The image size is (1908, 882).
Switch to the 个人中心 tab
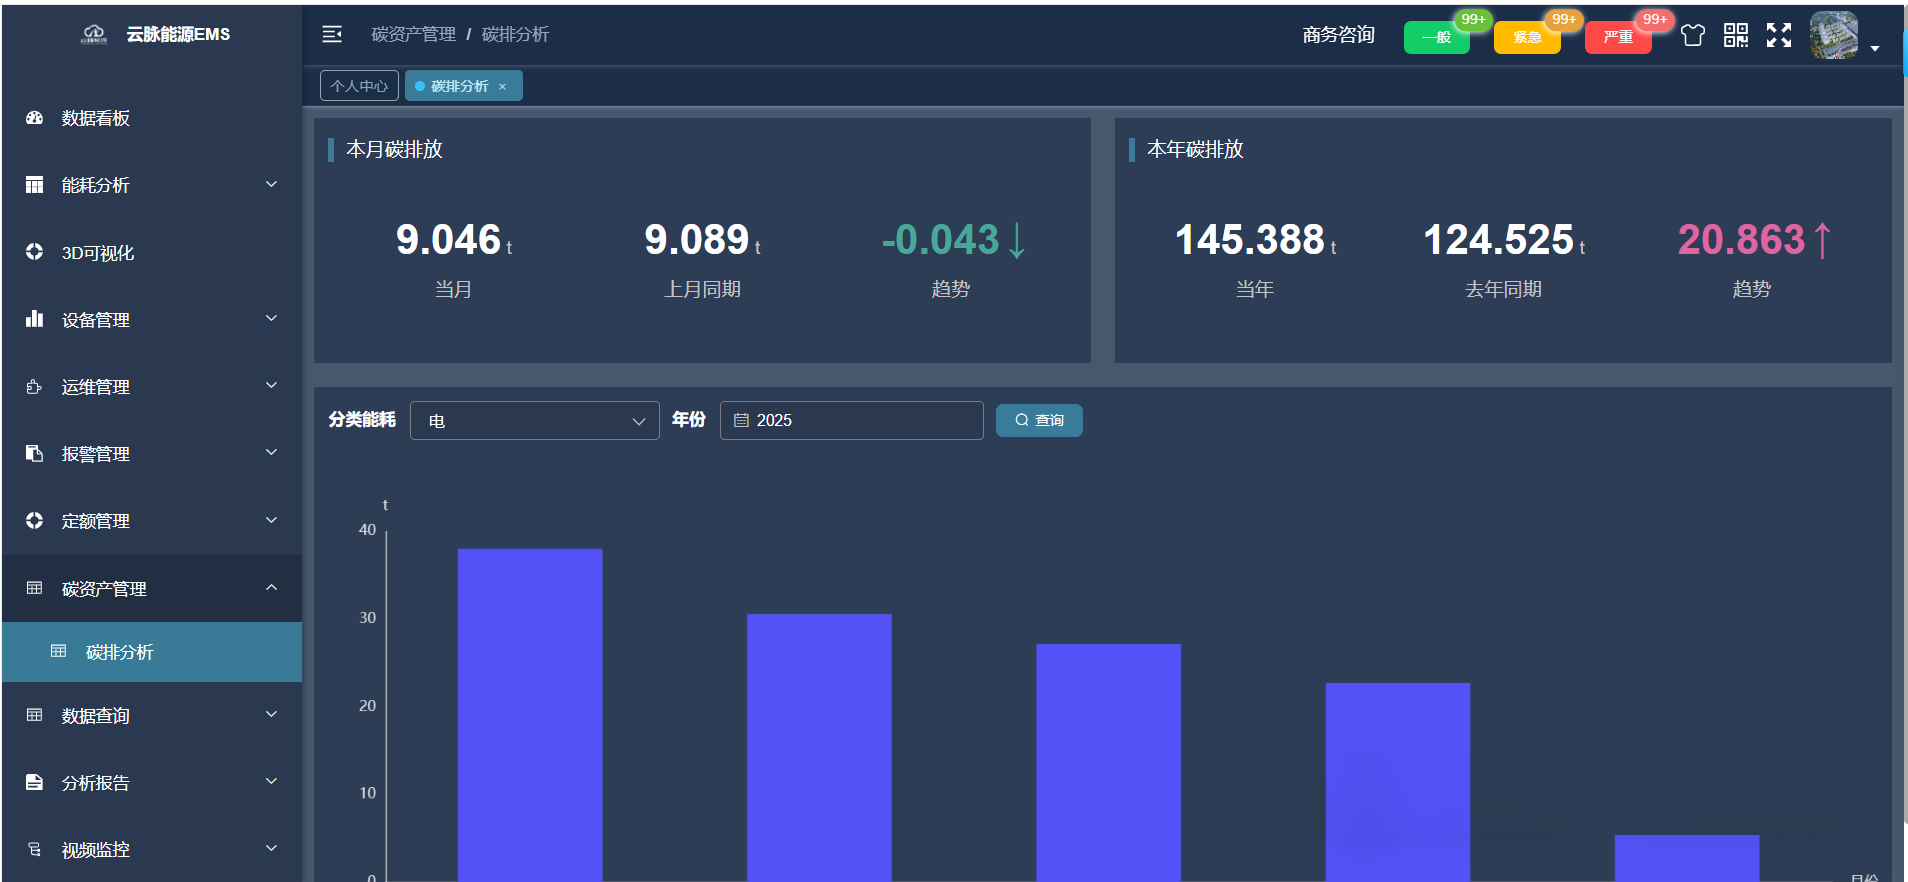pyautogui.click(x=359, y=86)
